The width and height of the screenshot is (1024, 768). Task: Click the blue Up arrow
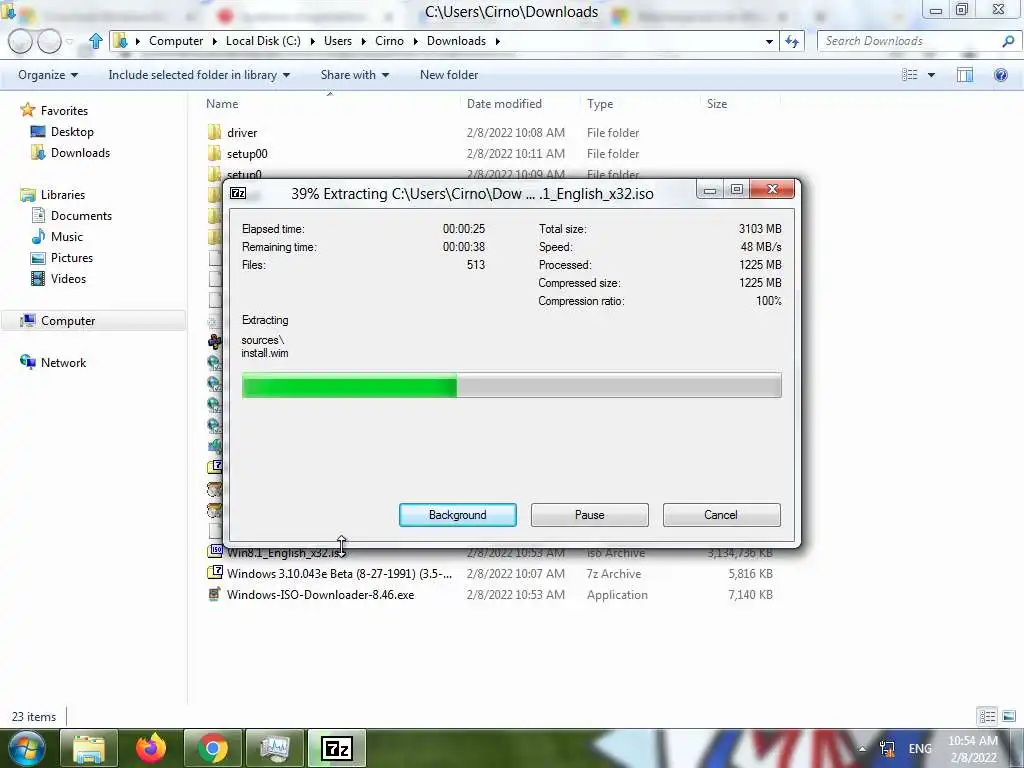(x=95, y=41)
